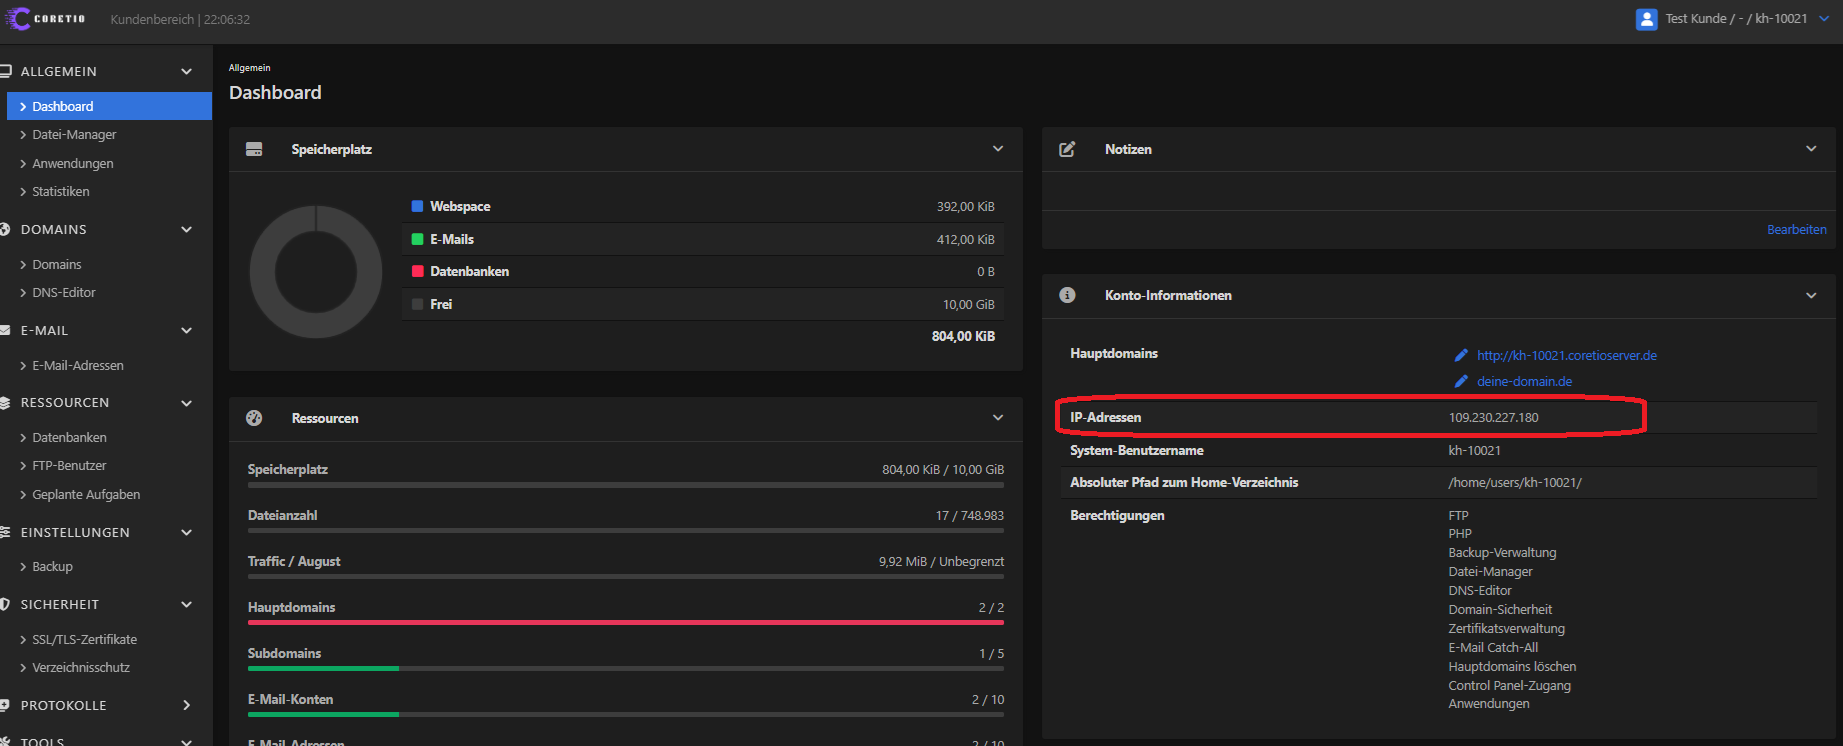
Task: Expand the PROTOKOLLE sidebar section
Action: click(x=187, y=705)
